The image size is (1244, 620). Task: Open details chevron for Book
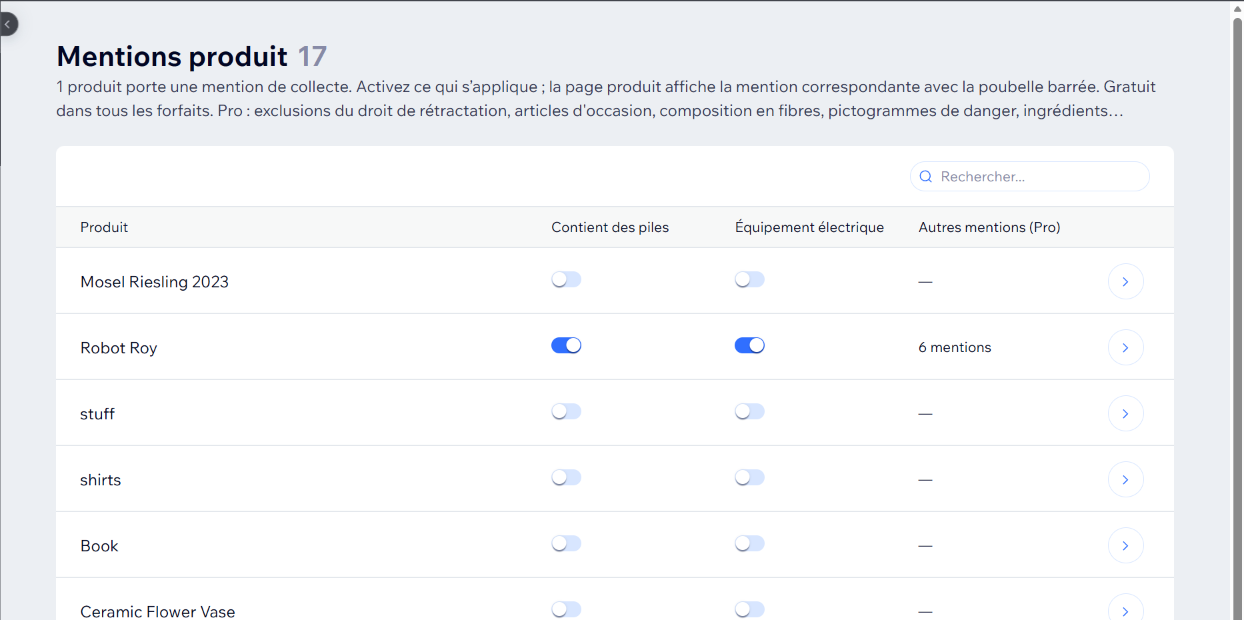[x=1126, y=546]
